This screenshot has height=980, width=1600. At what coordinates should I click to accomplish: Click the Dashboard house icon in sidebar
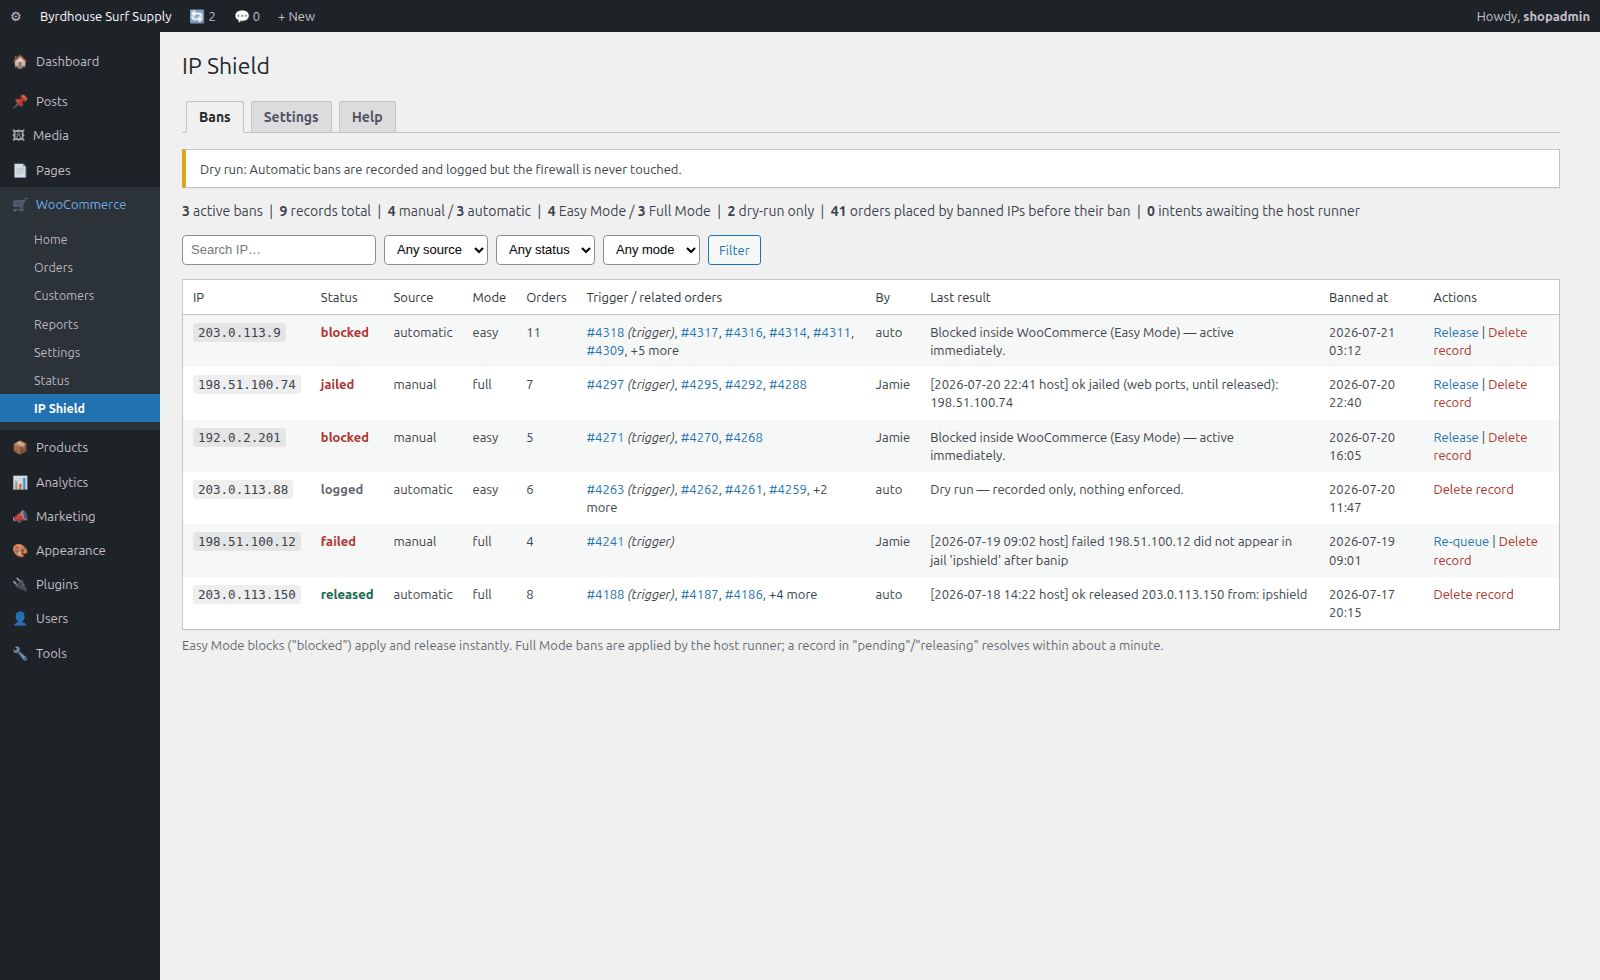(x=20, y=62)
